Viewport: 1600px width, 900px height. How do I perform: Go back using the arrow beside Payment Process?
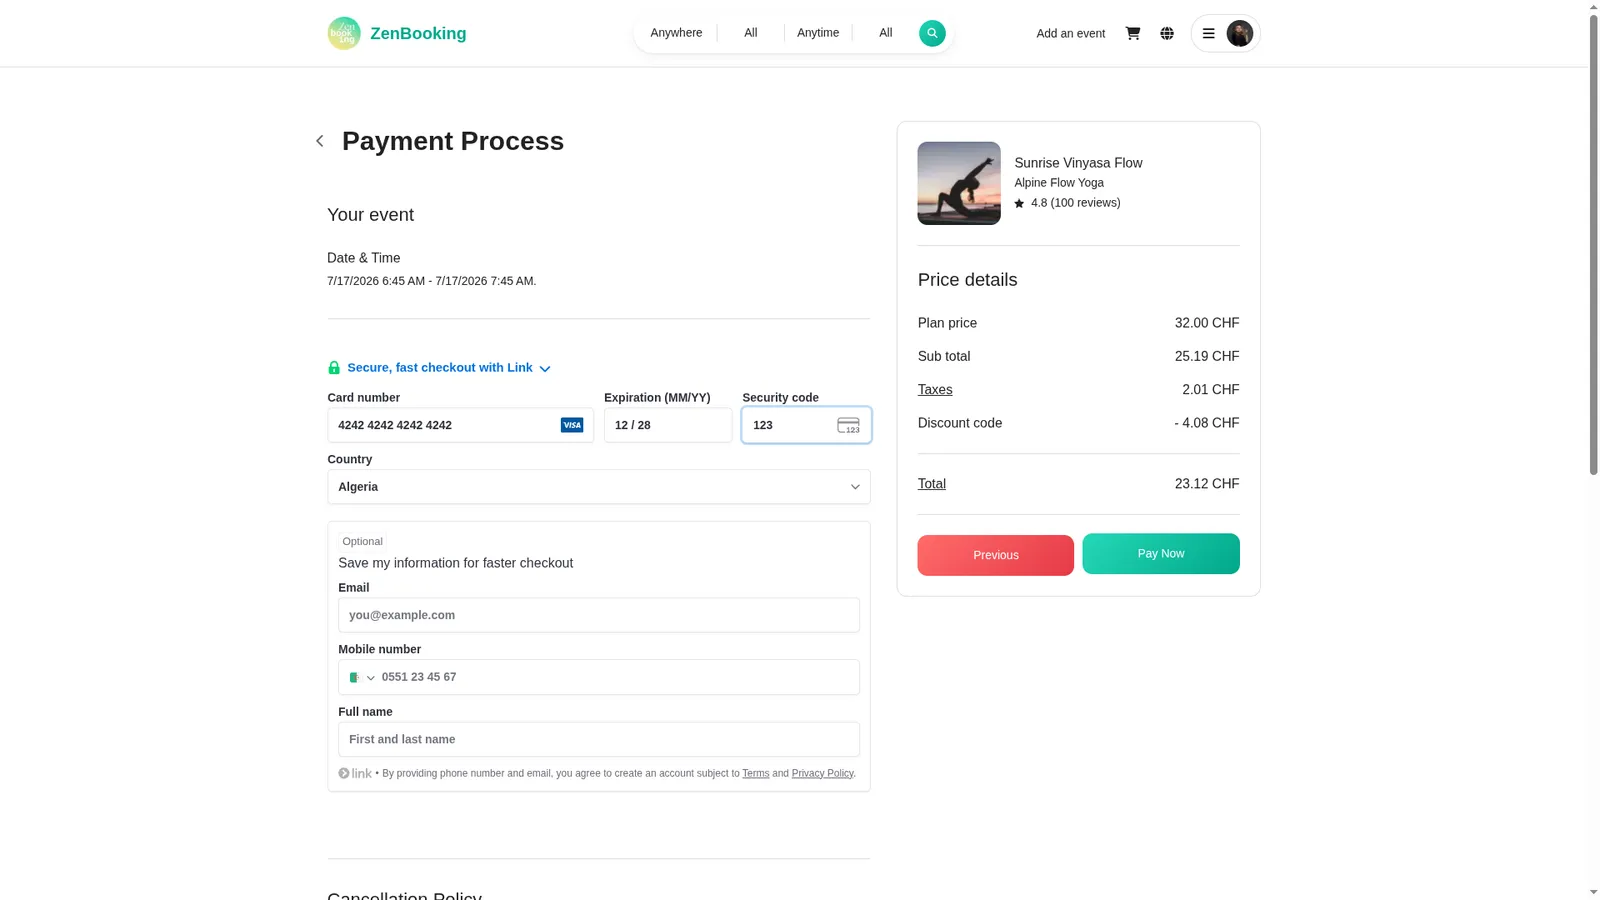(x=320, y=141)
